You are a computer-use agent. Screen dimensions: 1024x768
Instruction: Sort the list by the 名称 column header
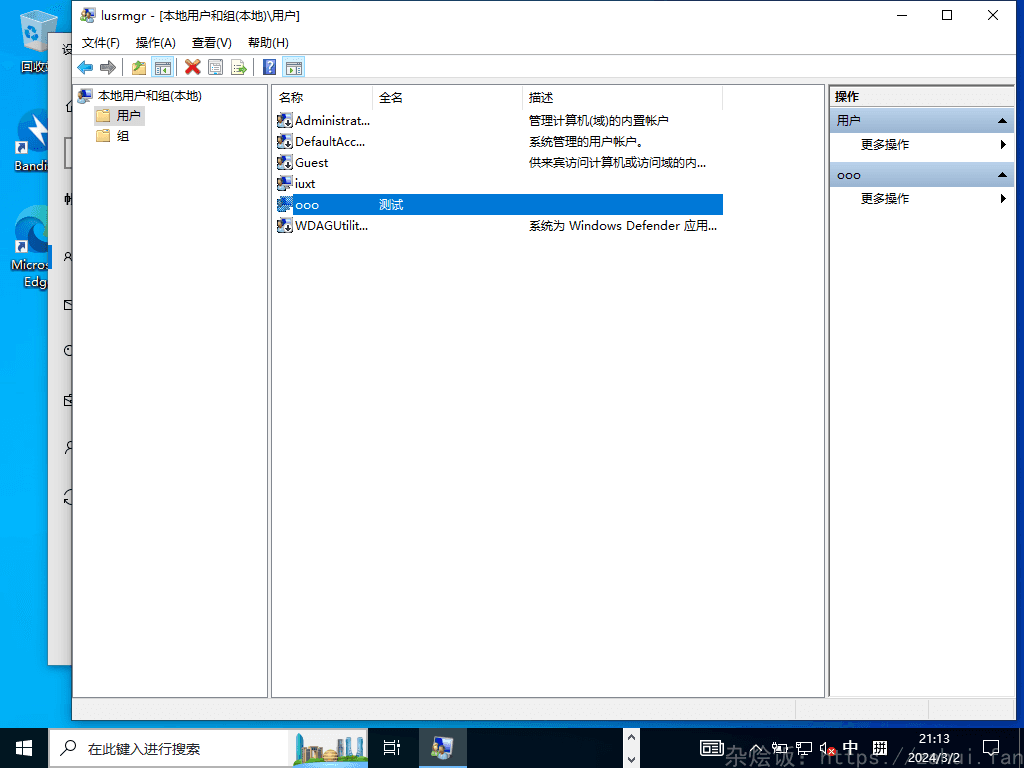pyautogui.click(x=322, y=98)
